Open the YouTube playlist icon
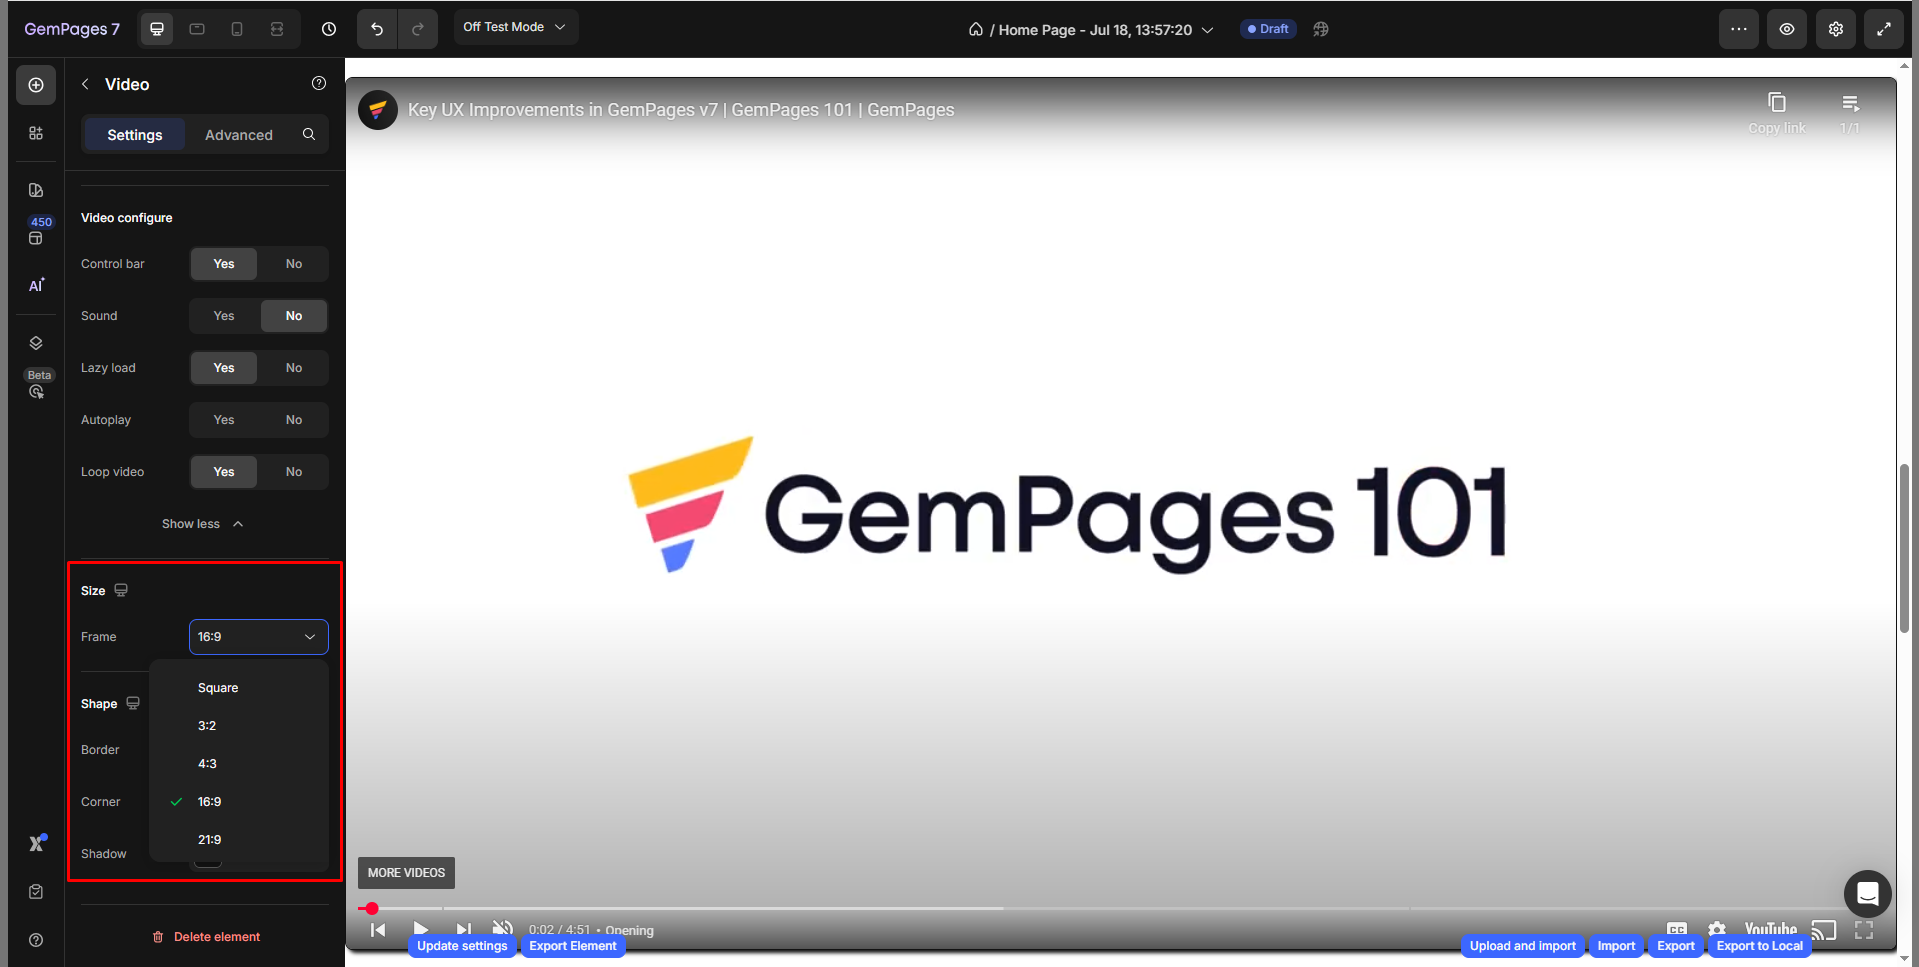Viewport: 1919px width, 967px height. (x=1850, y=112)
